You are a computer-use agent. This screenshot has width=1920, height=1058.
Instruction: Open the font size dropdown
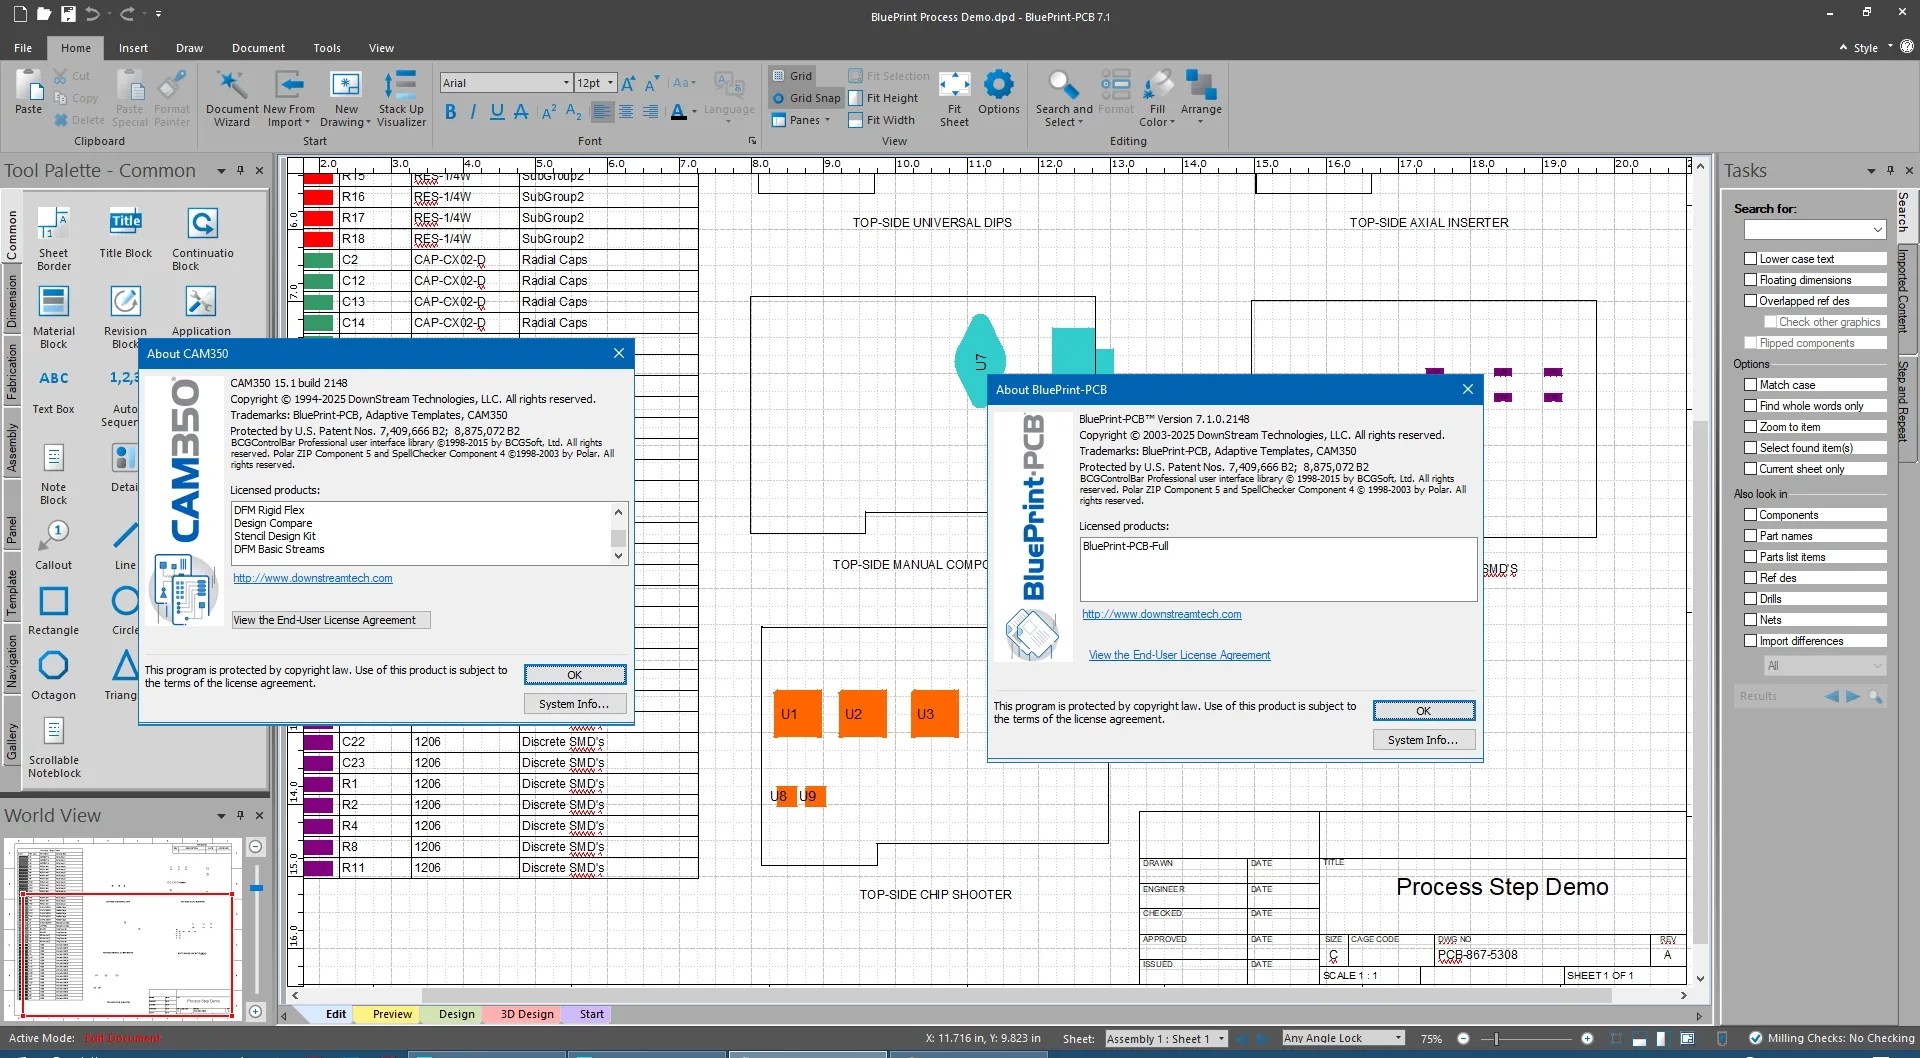tap(610, 83)
